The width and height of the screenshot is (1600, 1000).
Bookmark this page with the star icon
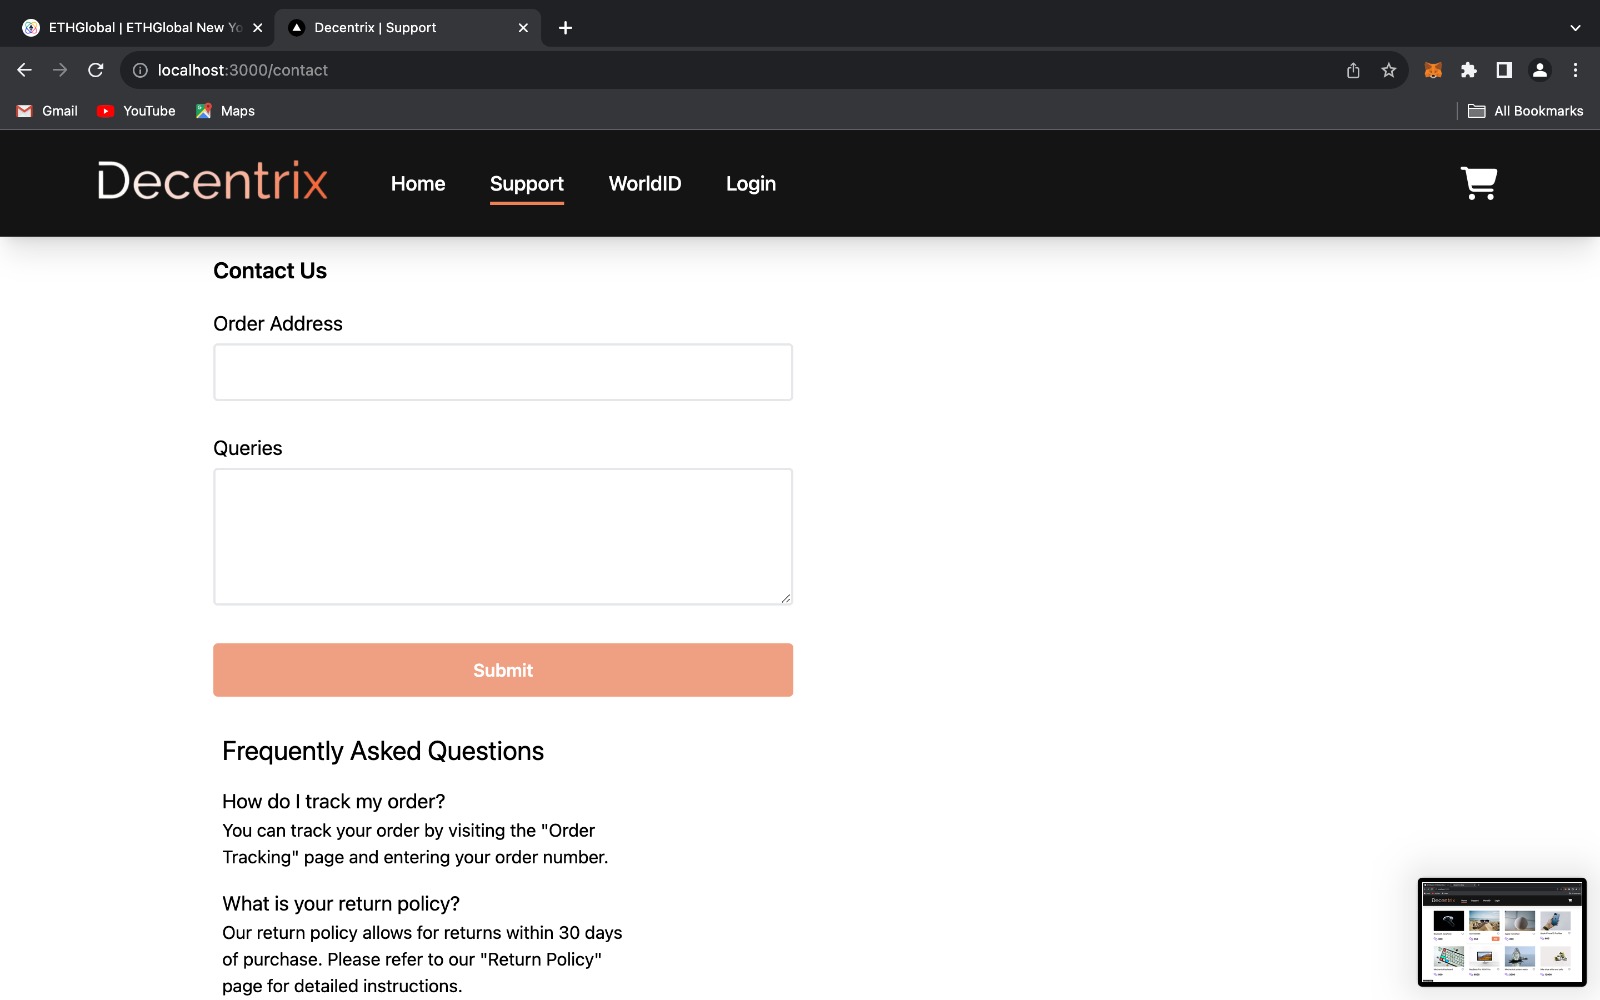pyautogui.click(x=1389, y=70)
